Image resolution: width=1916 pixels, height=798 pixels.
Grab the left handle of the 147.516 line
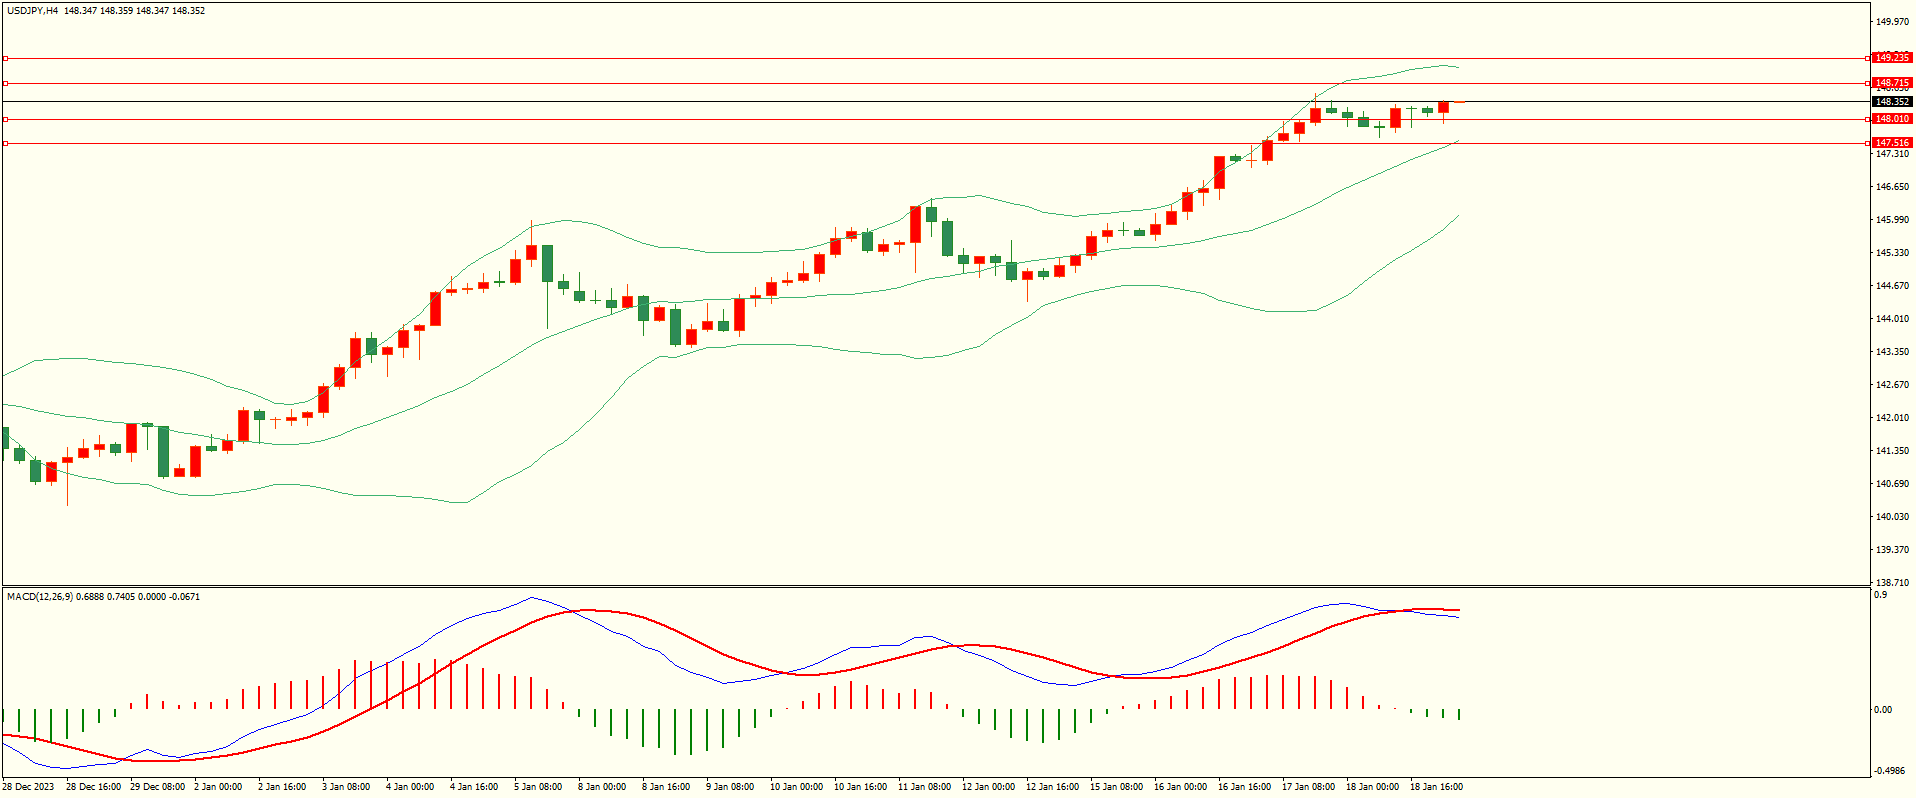click(x=5, y=143)
